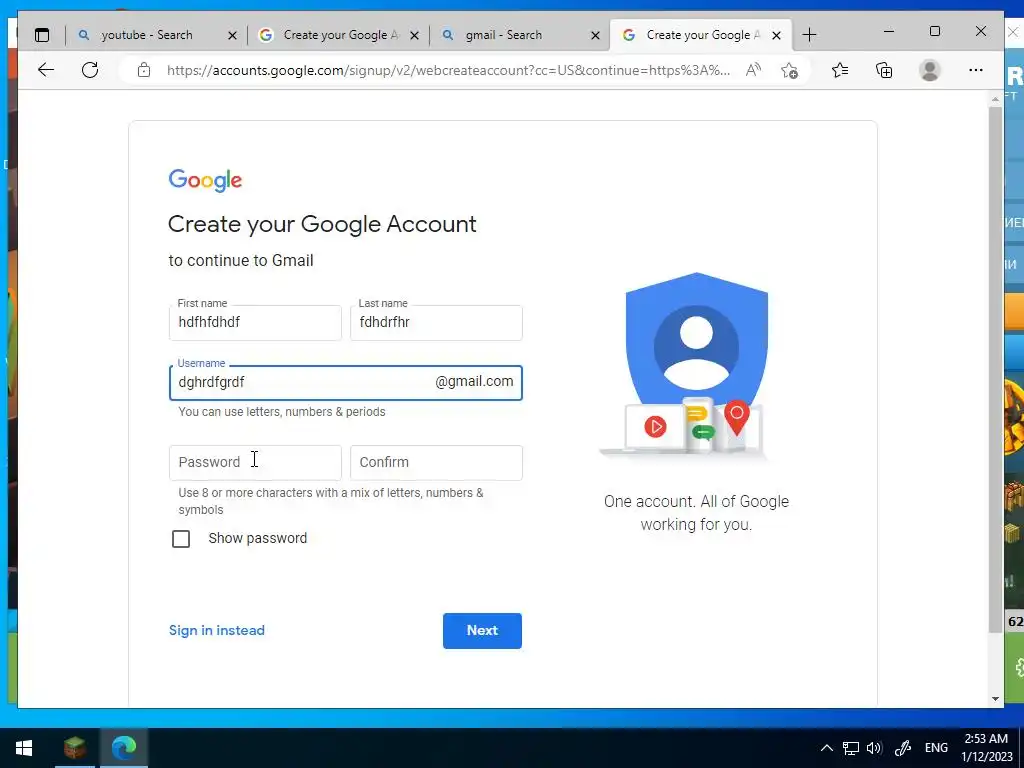The image size is (1024, 768).
Task: Open the ENG language indicator
Action: [x=936, y=748]
